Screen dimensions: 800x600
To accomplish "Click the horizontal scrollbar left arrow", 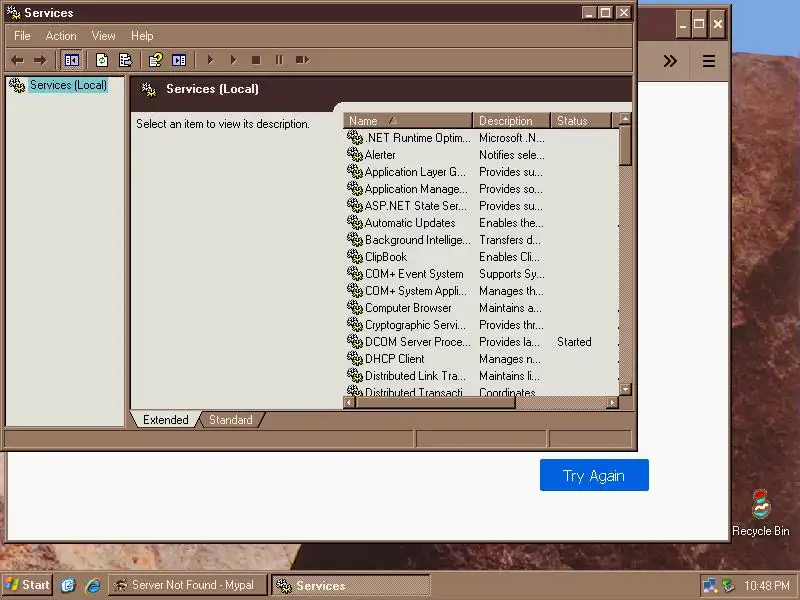I will click(349, 403).
